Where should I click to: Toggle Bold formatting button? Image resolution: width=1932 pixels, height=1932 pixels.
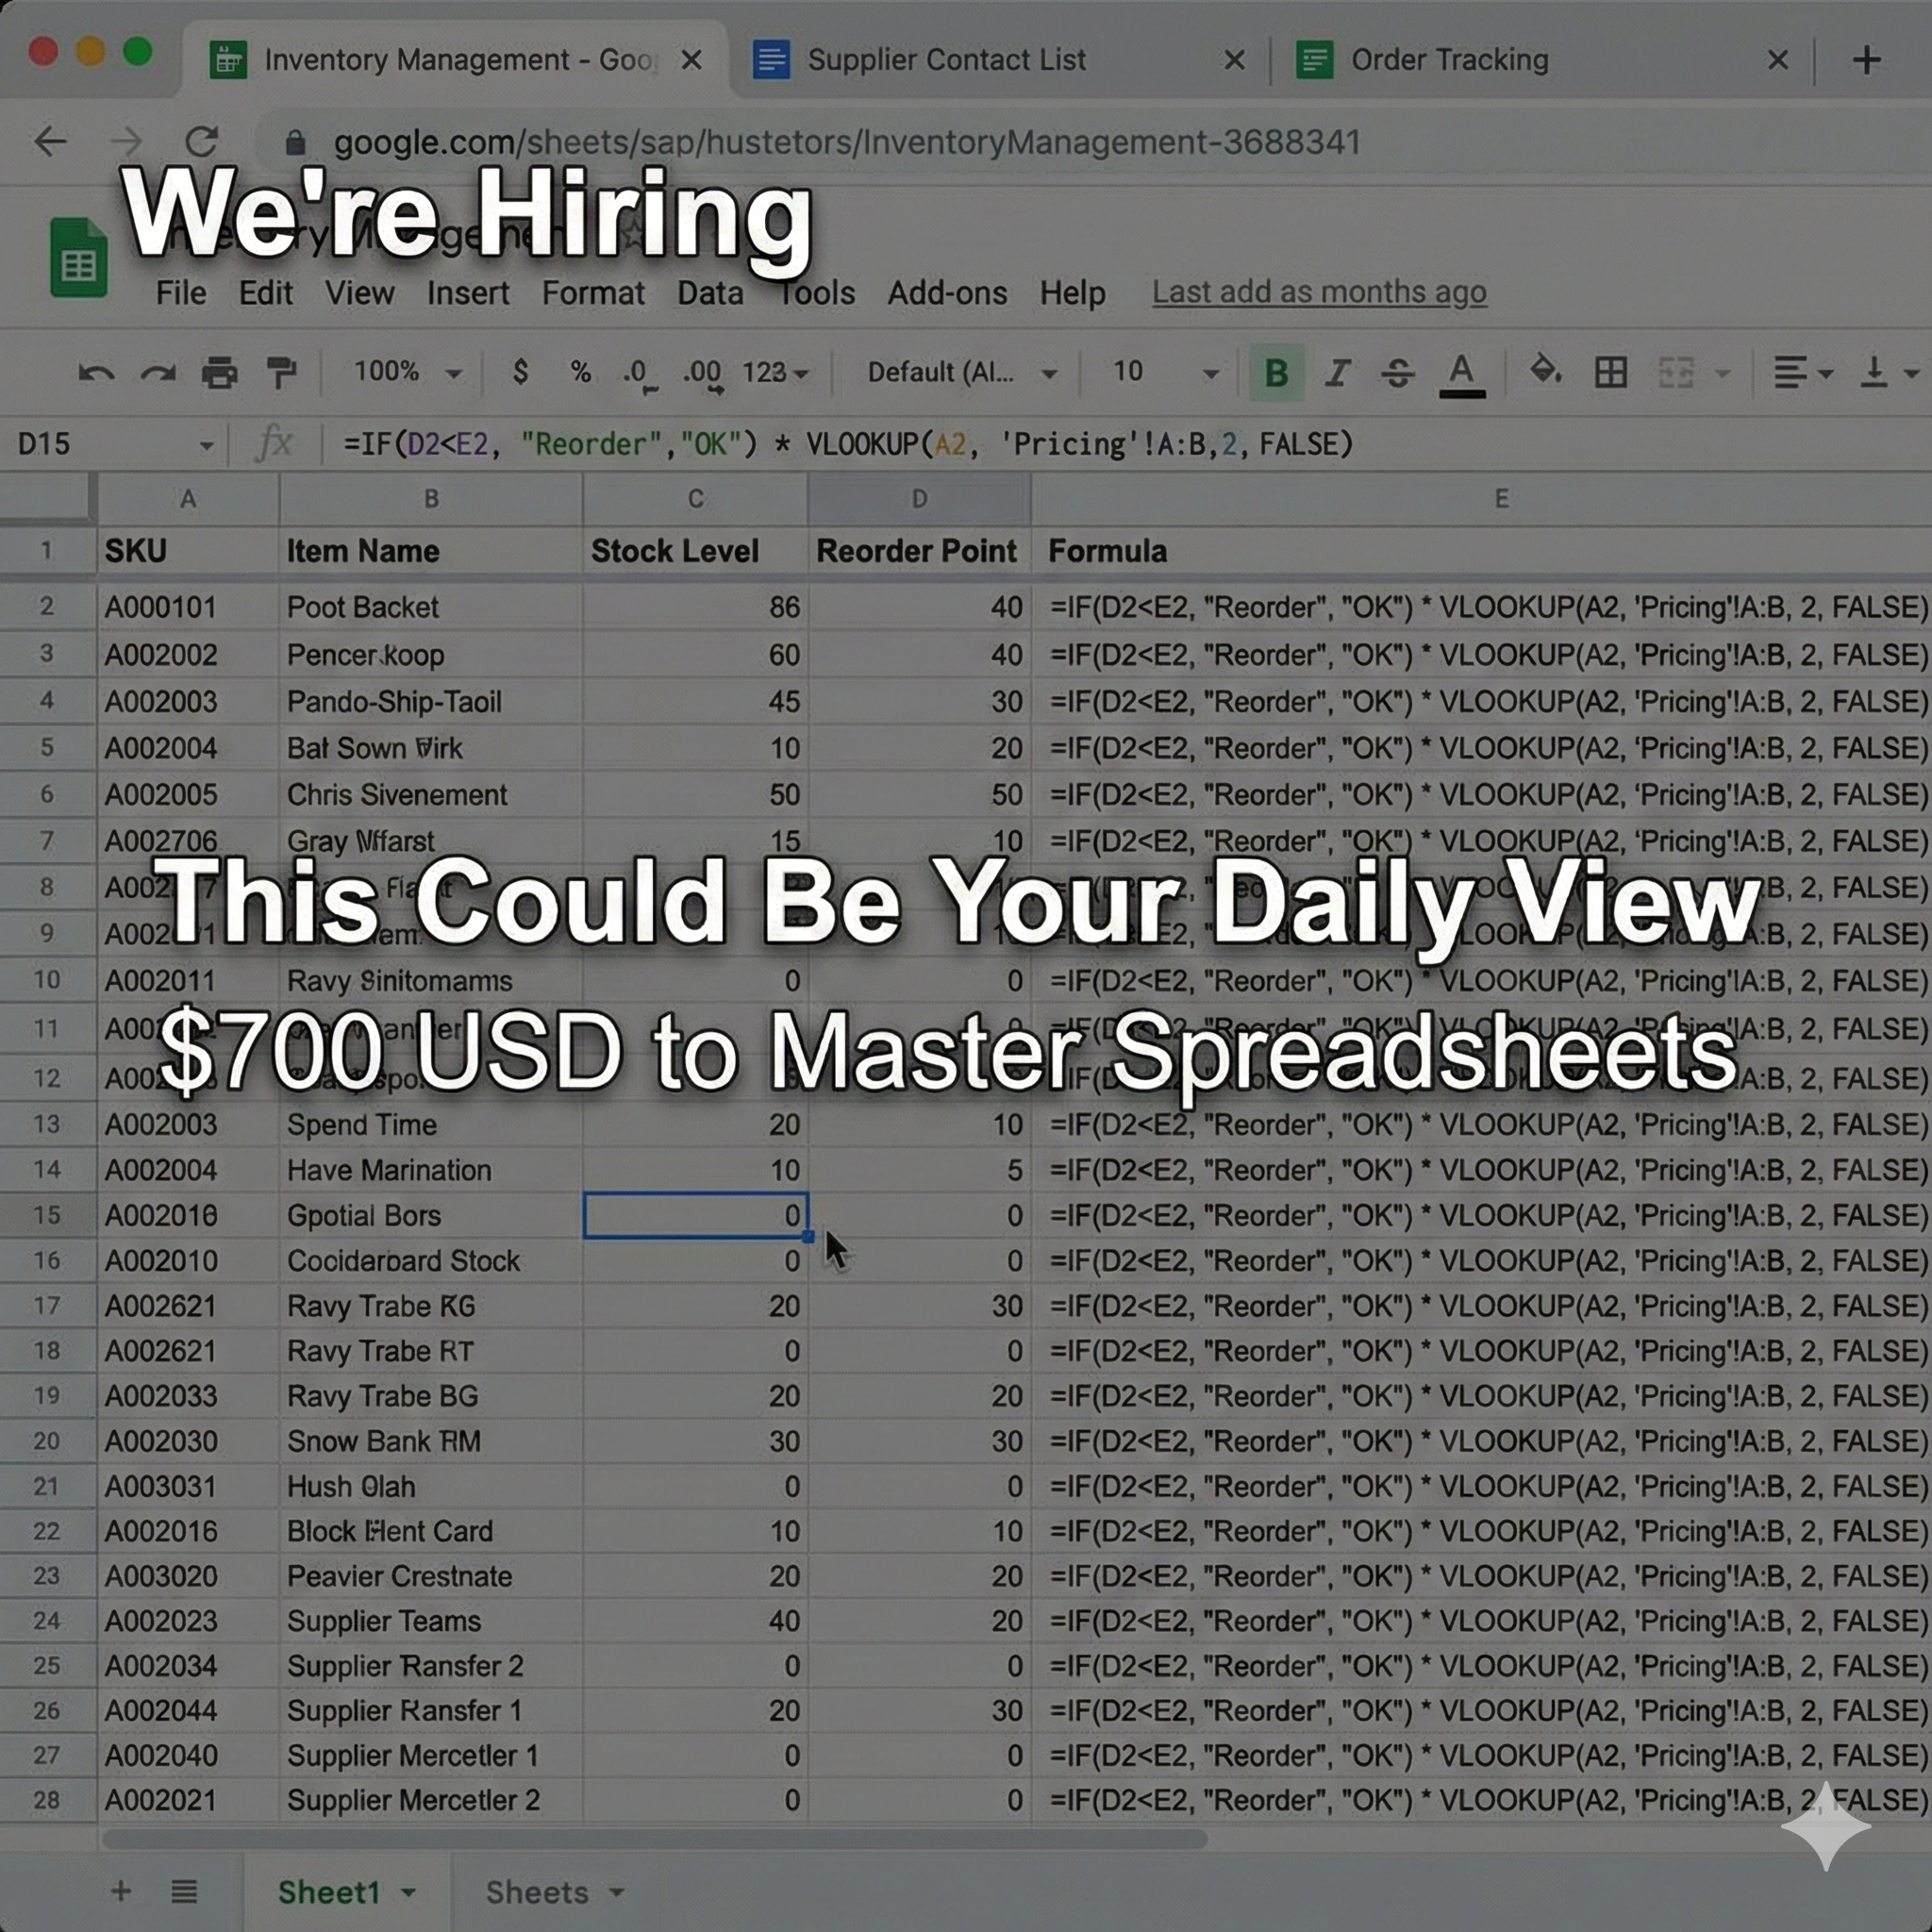[x=1276, y=373]
